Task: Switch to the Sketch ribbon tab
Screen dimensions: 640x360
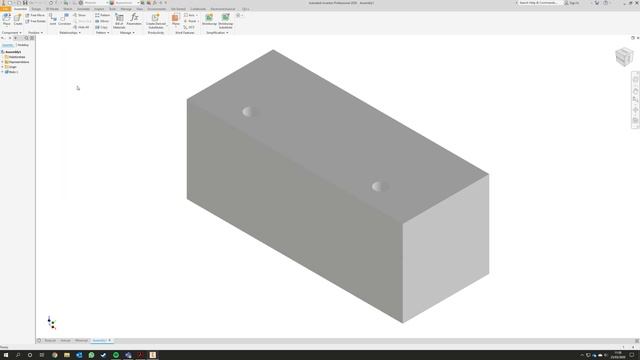Action: tap(68, 9)
